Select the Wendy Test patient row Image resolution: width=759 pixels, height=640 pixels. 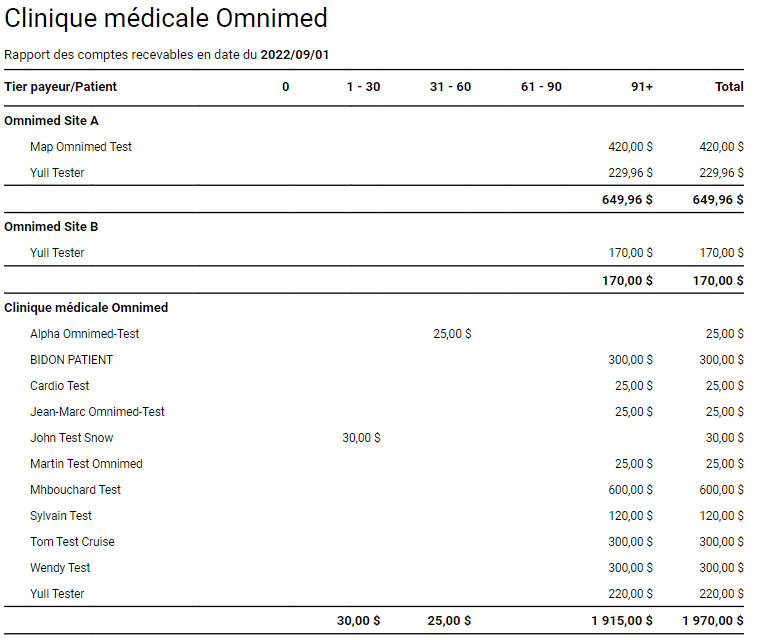60,568
